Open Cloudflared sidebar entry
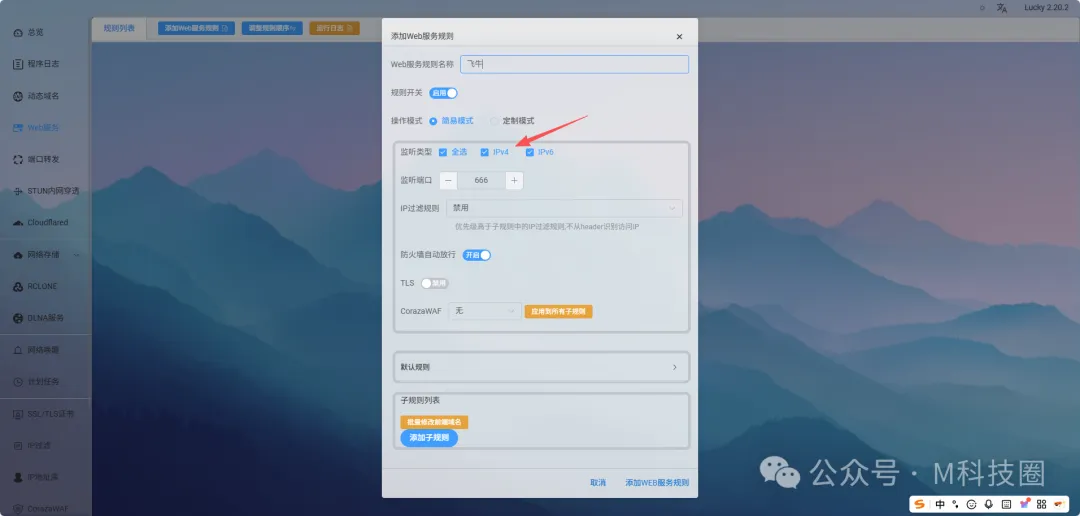The image size is (1080, 516). [41, 223]
